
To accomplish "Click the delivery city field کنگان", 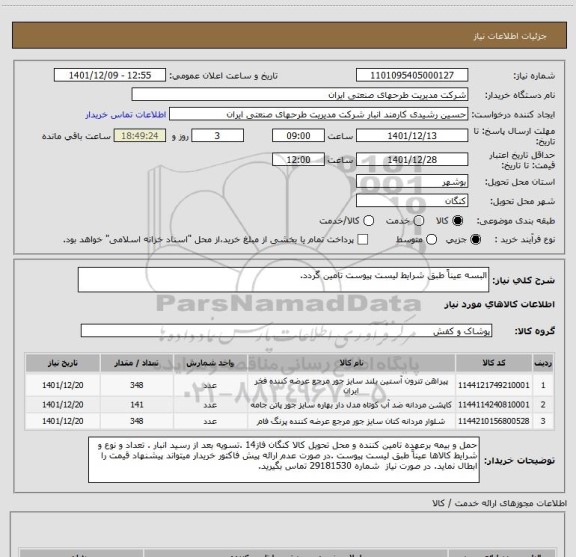I will (x=412, y=201).
